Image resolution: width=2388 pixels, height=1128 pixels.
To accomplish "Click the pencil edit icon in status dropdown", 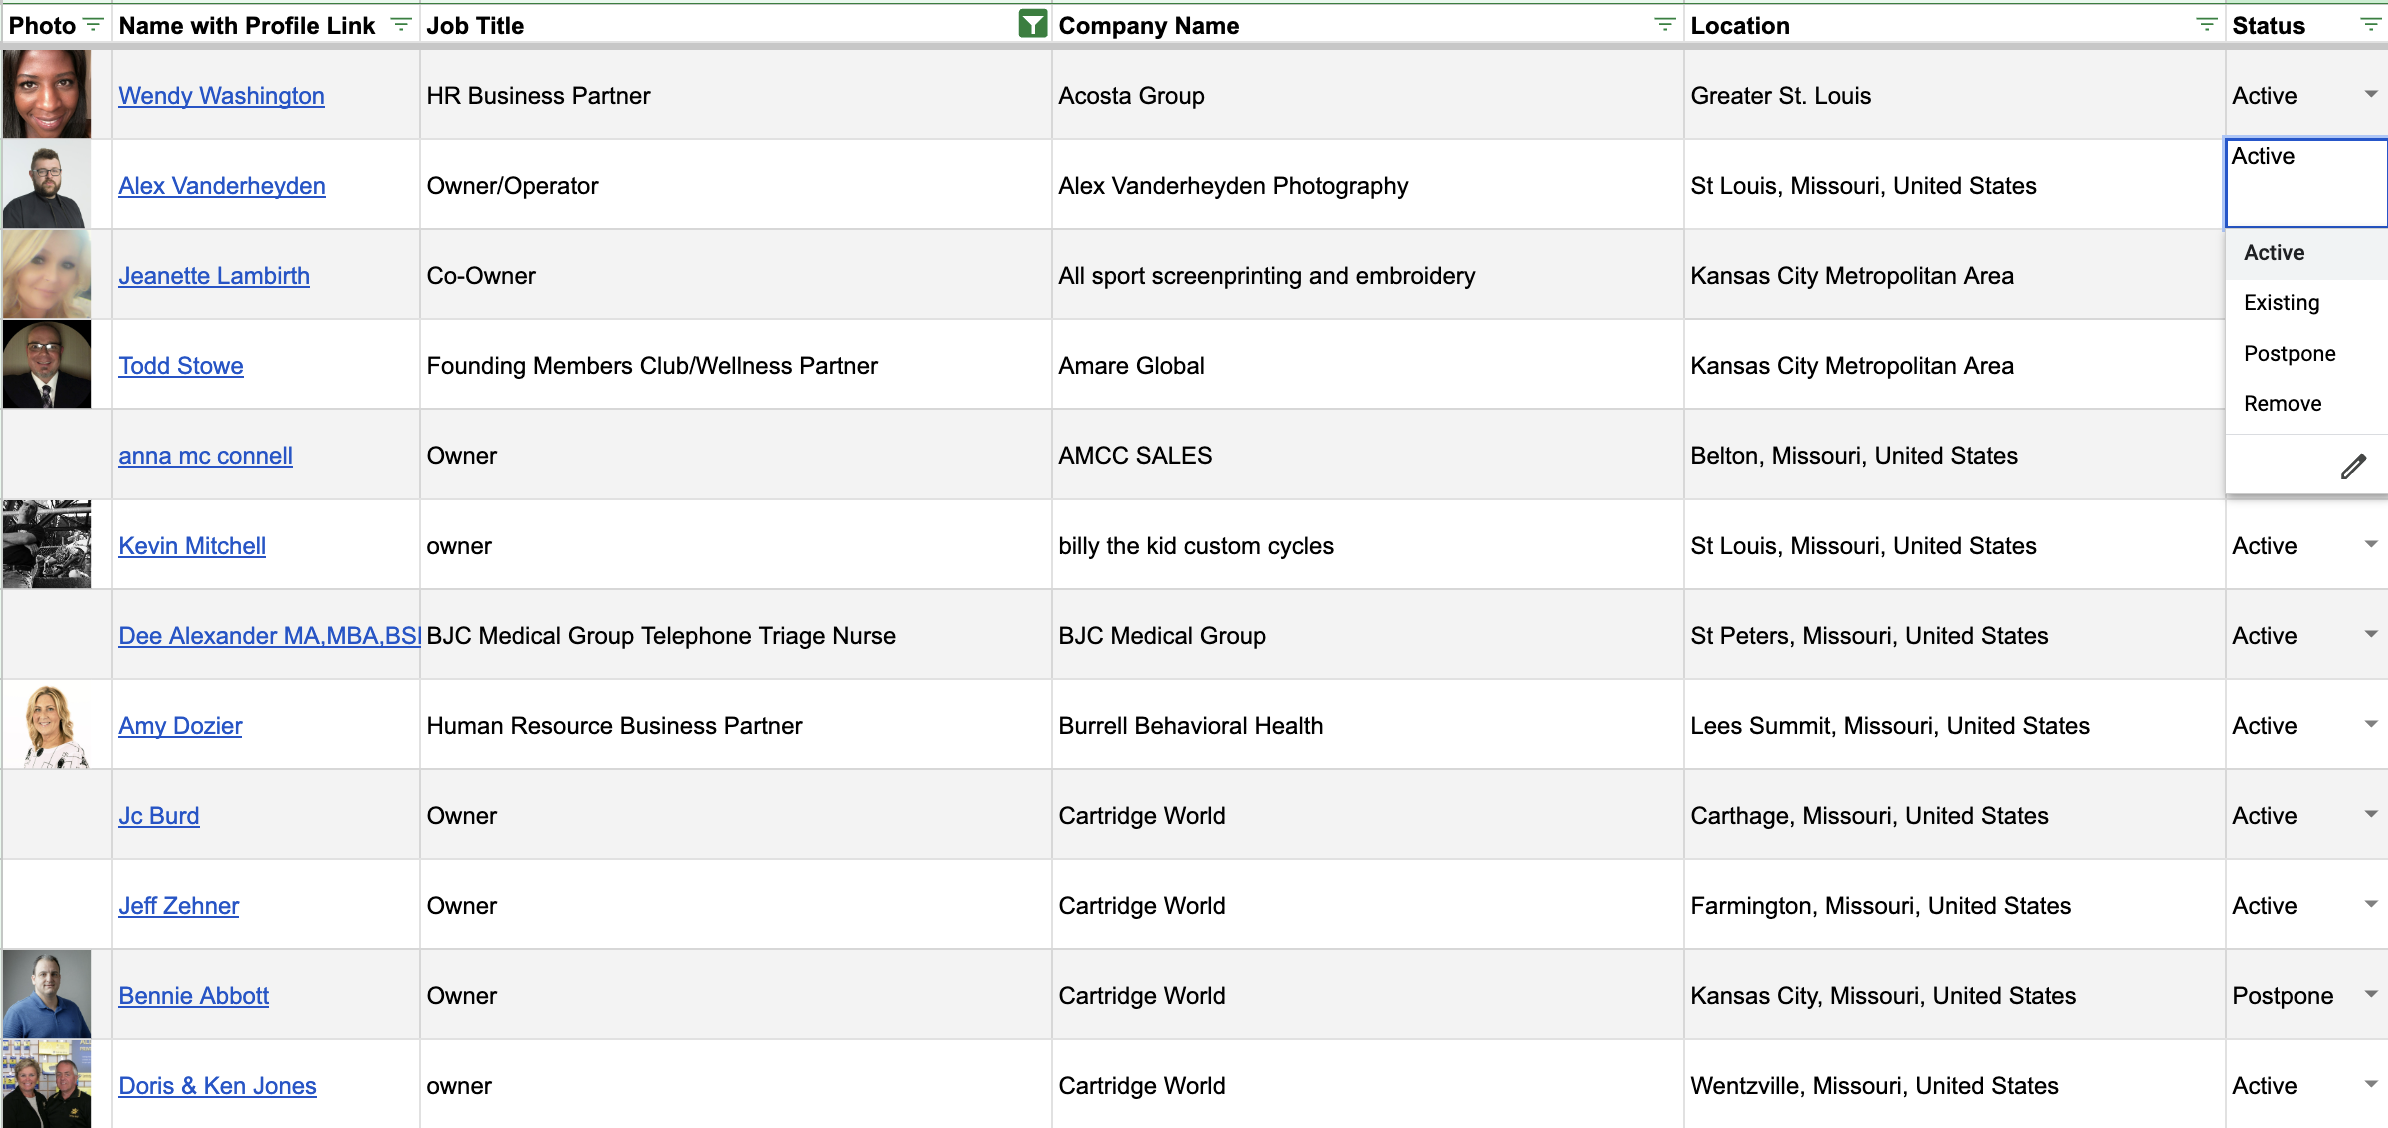I will click(x=2353, y=466).
